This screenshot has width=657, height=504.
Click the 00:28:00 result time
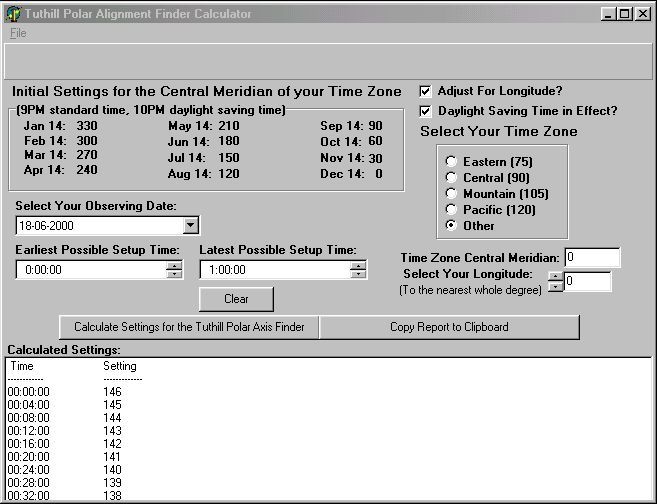[28, 483]
